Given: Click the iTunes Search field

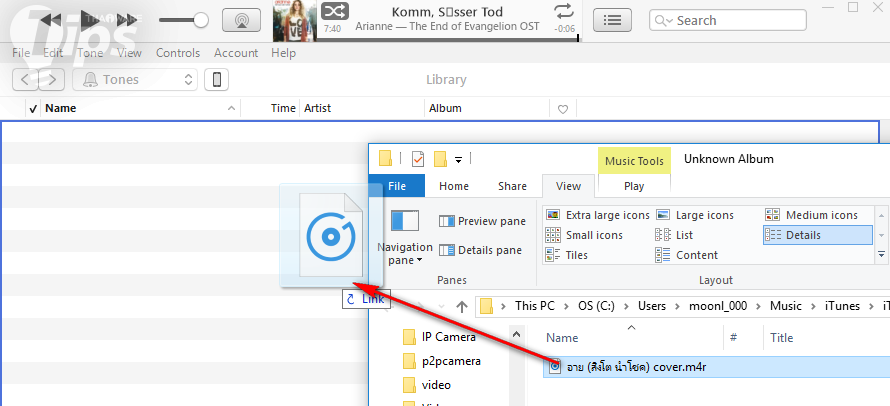Looking at the screenshot, I should click(728, 20).
